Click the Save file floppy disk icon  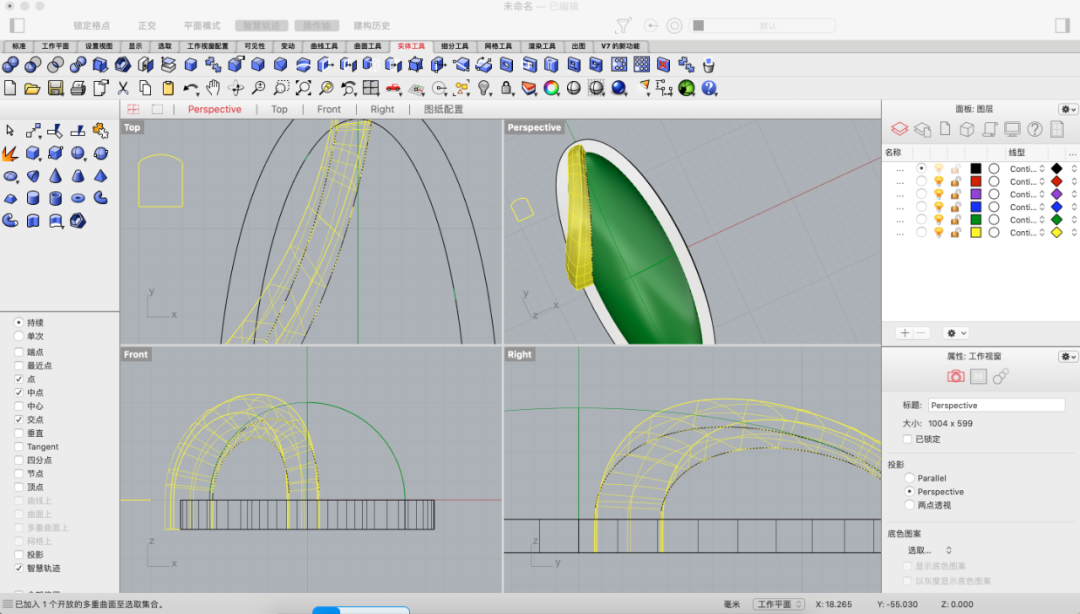tap(55, 88)
